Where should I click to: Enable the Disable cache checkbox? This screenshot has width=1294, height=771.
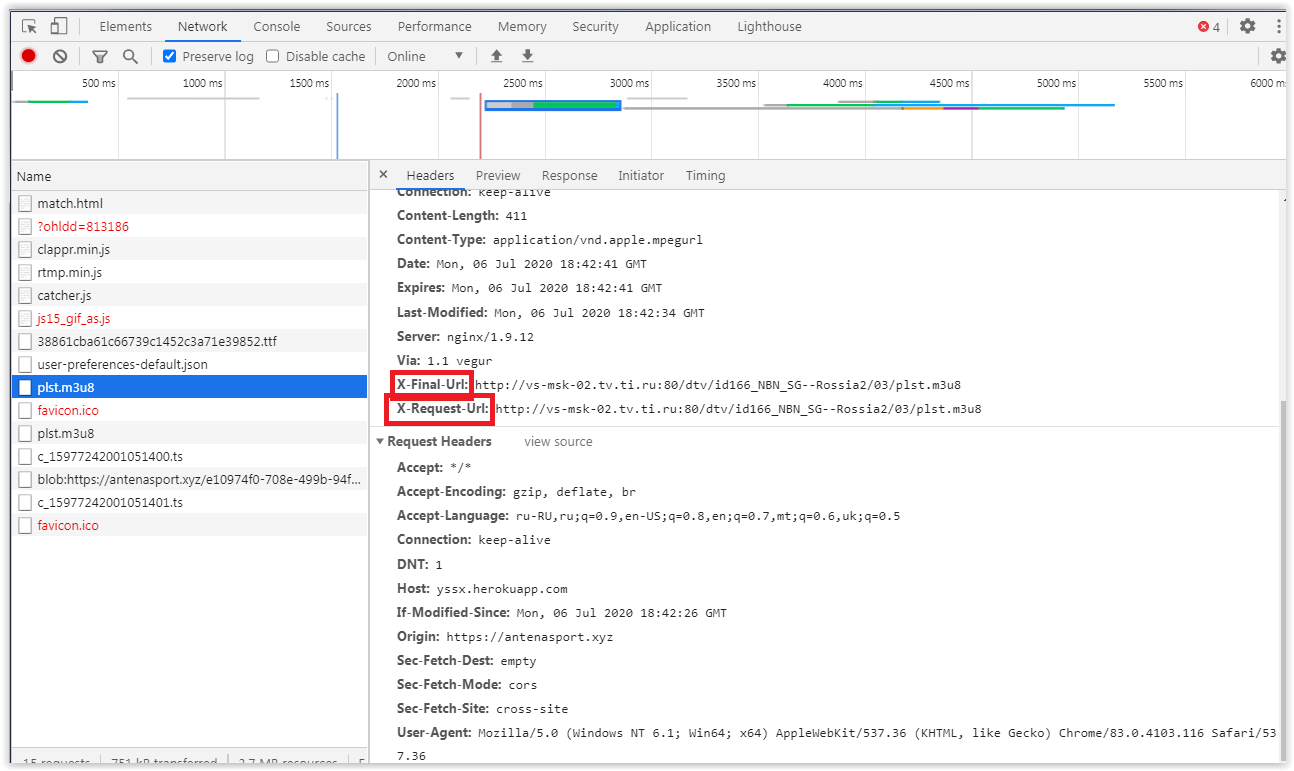tap(273, 56)
